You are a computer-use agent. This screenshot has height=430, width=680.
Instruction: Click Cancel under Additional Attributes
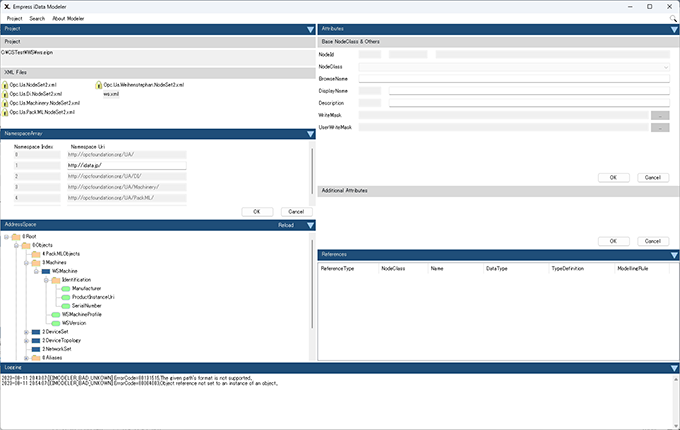point(653,241)
